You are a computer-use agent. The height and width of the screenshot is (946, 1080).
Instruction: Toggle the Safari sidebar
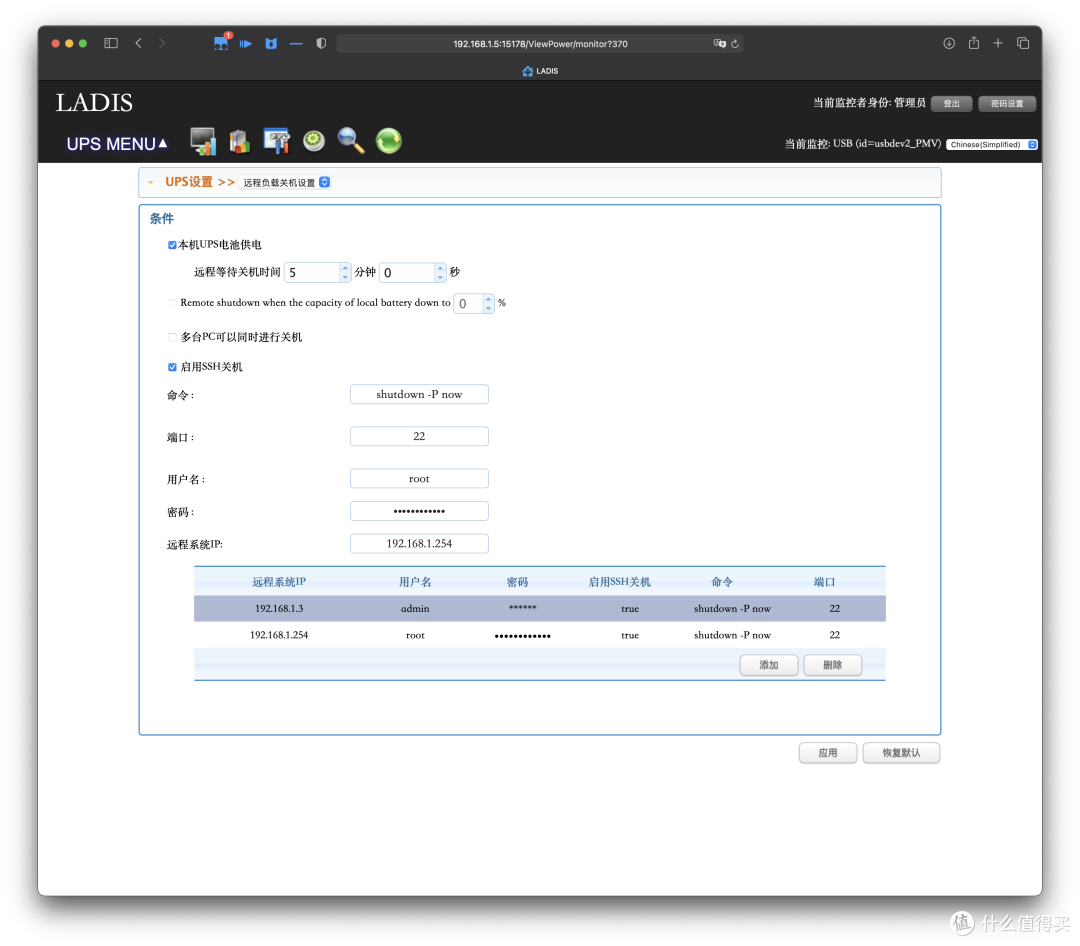tap(111, 43)
